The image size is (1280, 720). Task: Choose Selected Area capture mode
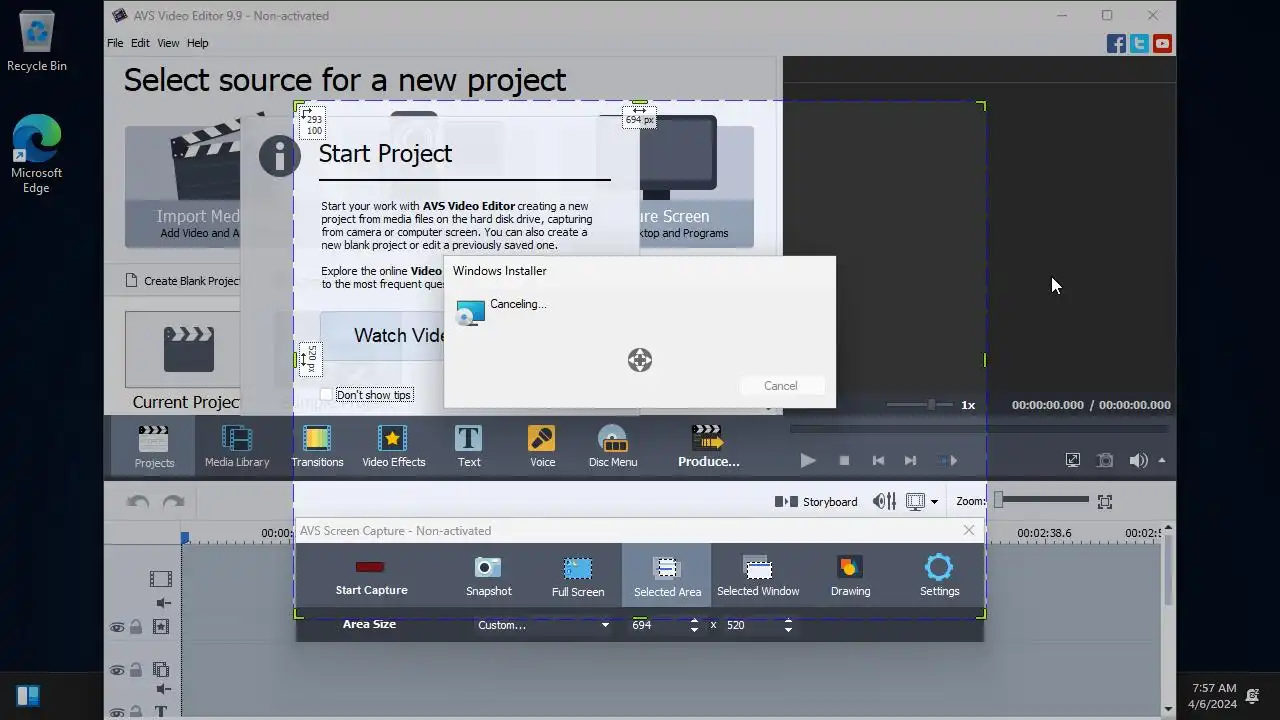pyautogui.click(x=667, y=575)
